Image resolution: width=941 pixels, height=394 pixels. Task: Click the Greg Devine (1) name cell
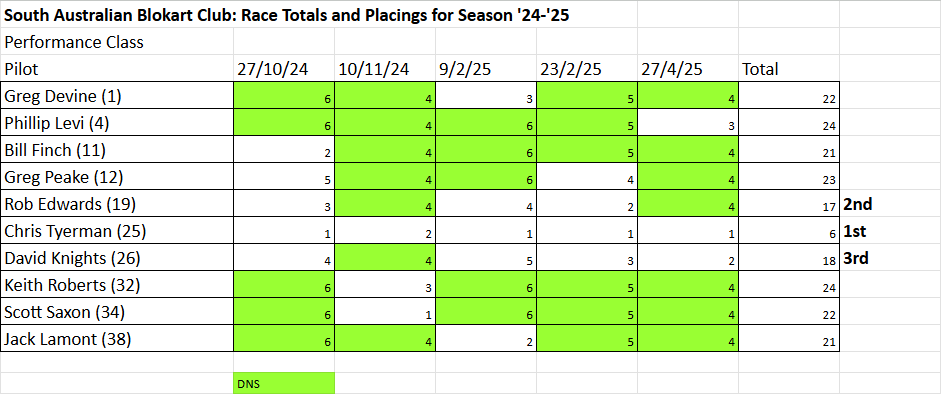click(x=116, y=95)
